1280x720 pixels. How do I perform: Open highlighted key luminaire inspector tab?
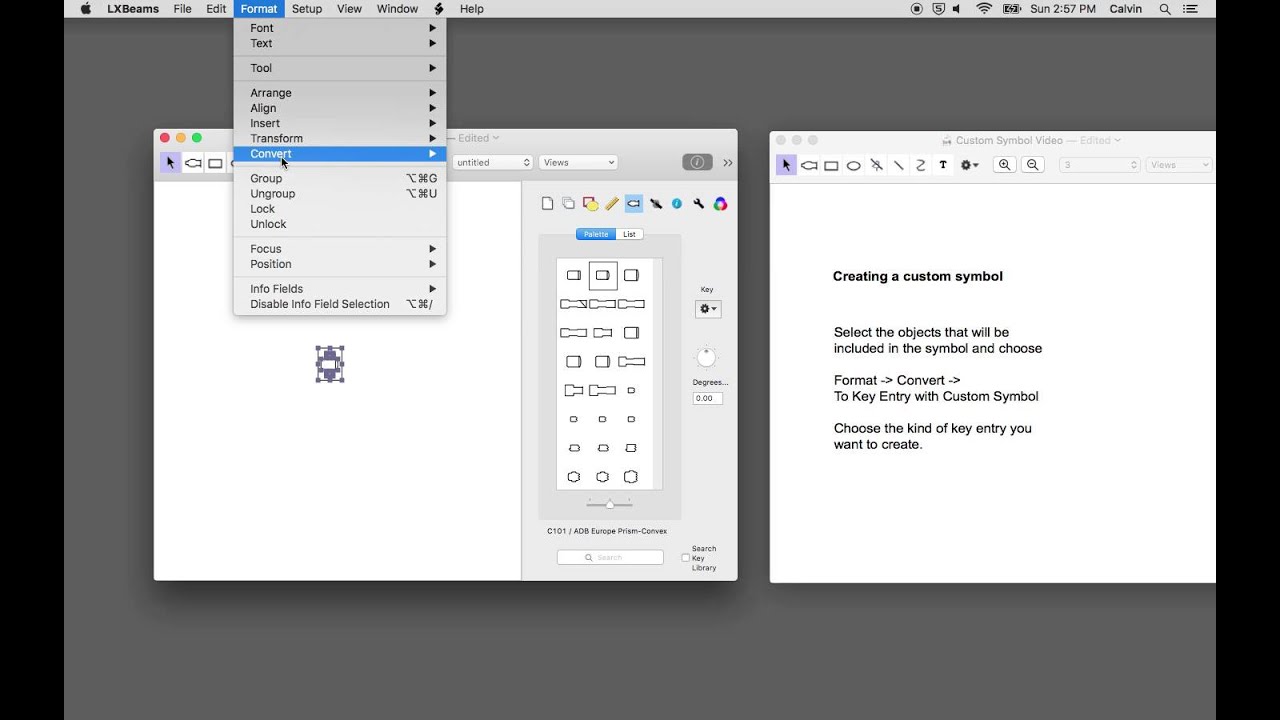coord(634,204)
